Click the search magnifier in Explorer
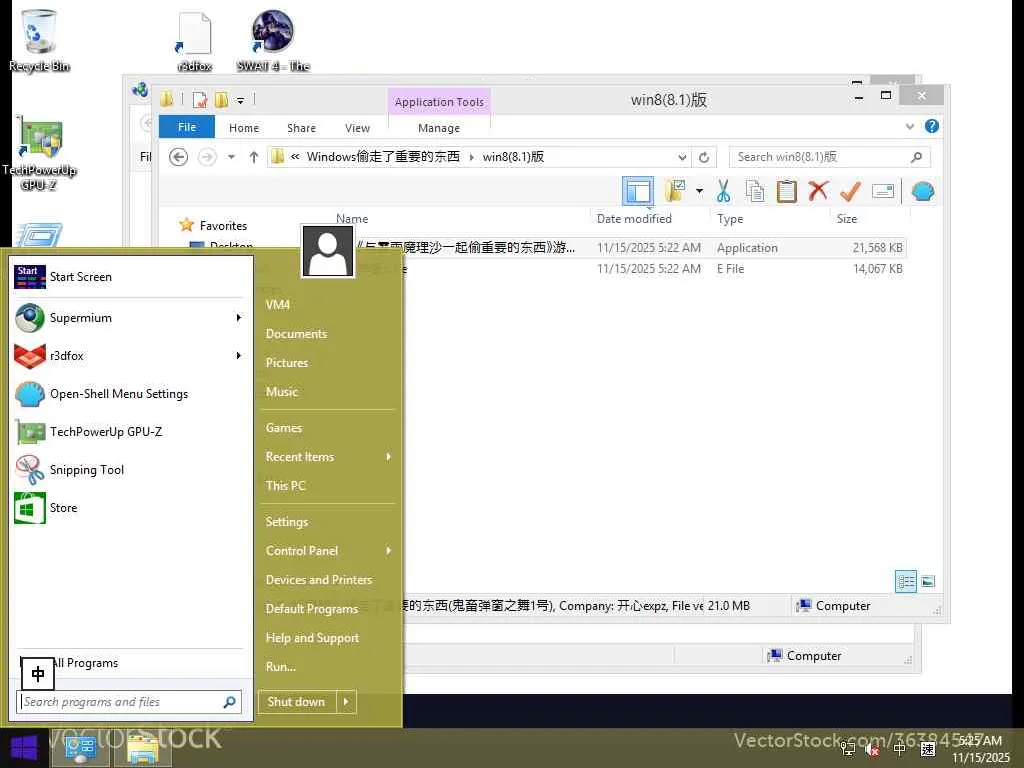The width and height of the screenshot is (1024, 768). [x=917, y=157]
